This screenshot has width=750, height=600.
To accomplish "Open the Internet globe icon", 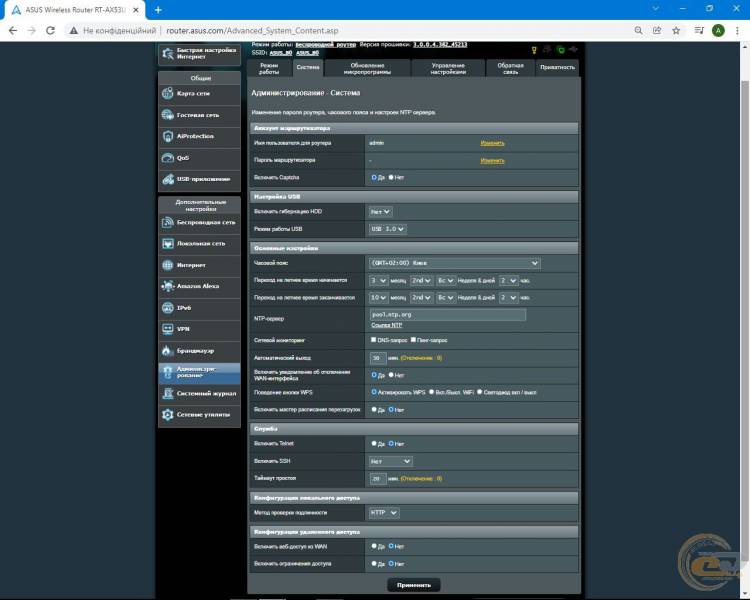I will tap(167, 265).
